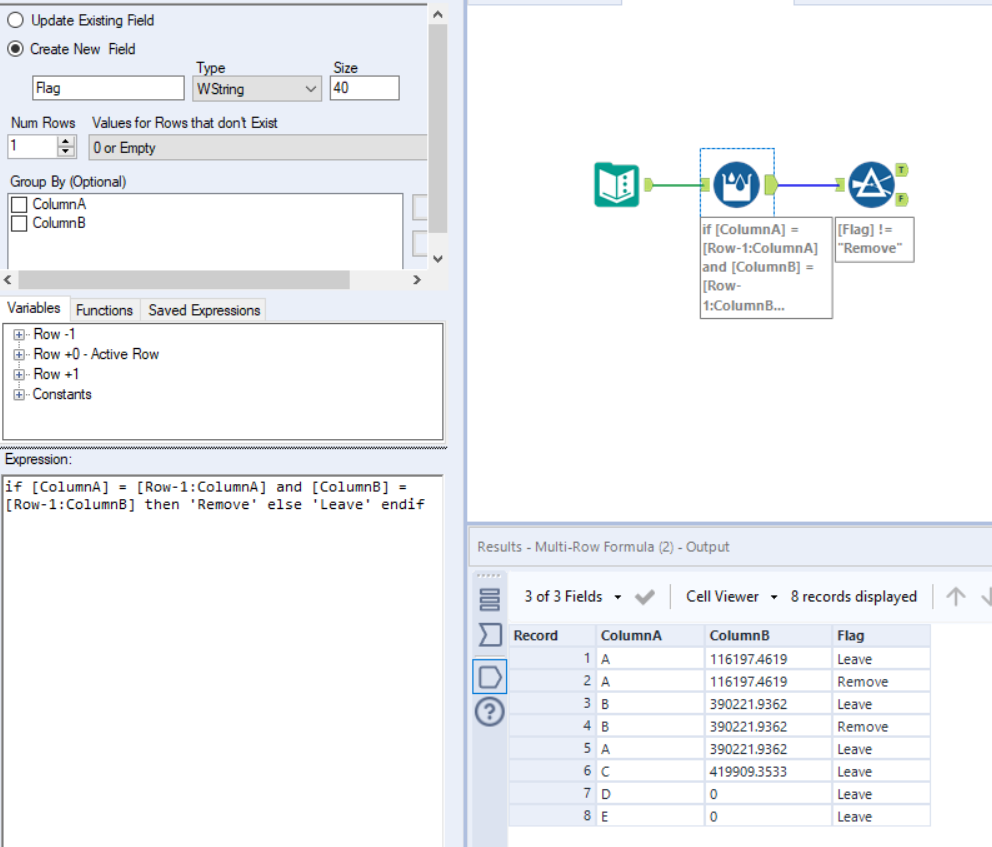Select ColumnB cell 390221.9362 in record 5

pyautogui.click(x=768, y=749)
